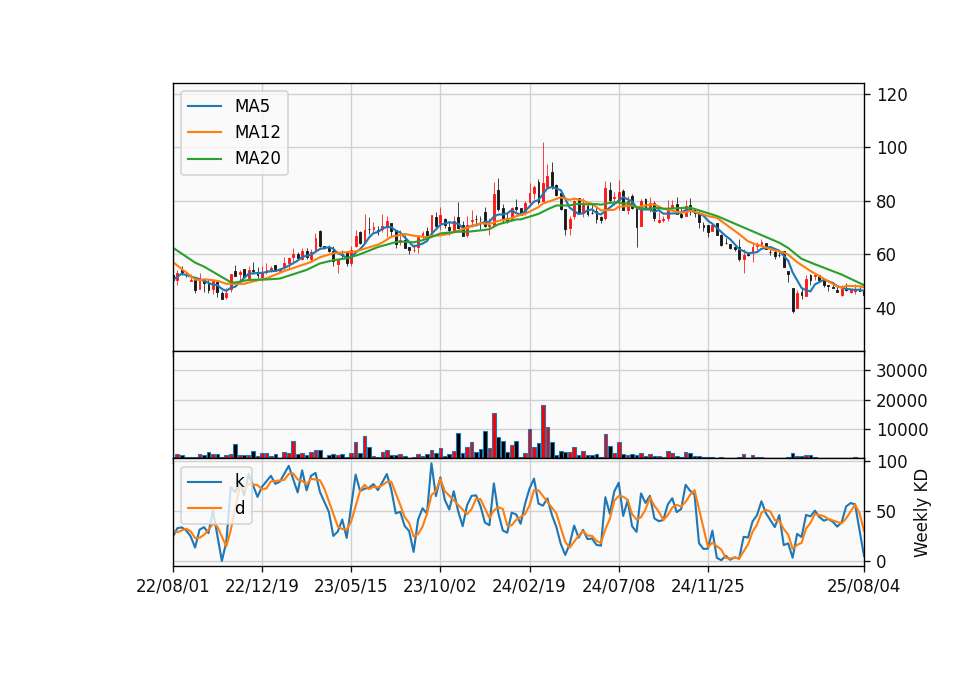Click the 60 price axis label
The image size is (960, 690).
[x=887, y=255]
